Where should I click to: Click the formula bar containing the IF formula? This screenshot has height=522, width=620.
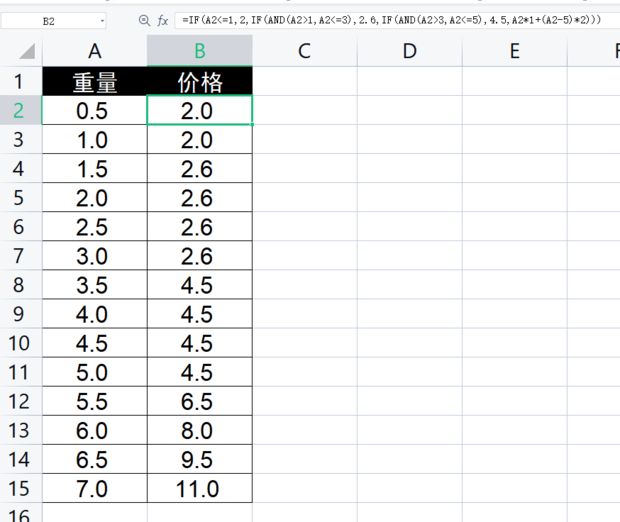pyautogui.click(x=397, y=20)
